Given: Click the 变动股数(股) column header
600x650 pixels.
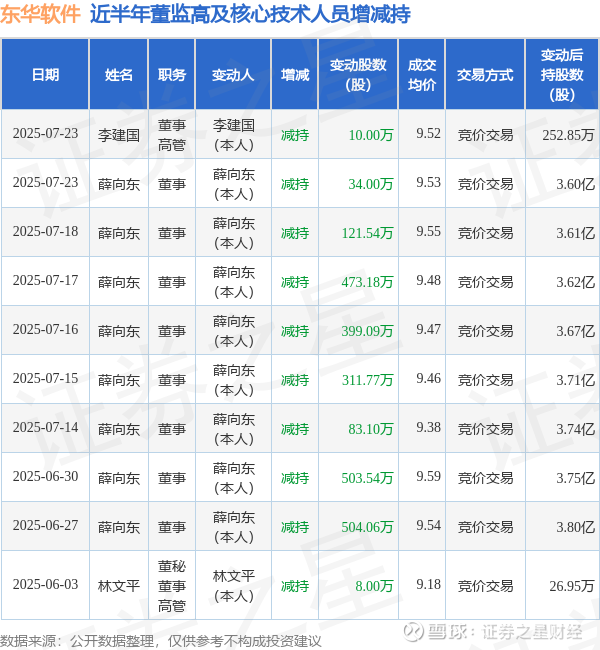Looking at the screenshot, I should 358,75.
